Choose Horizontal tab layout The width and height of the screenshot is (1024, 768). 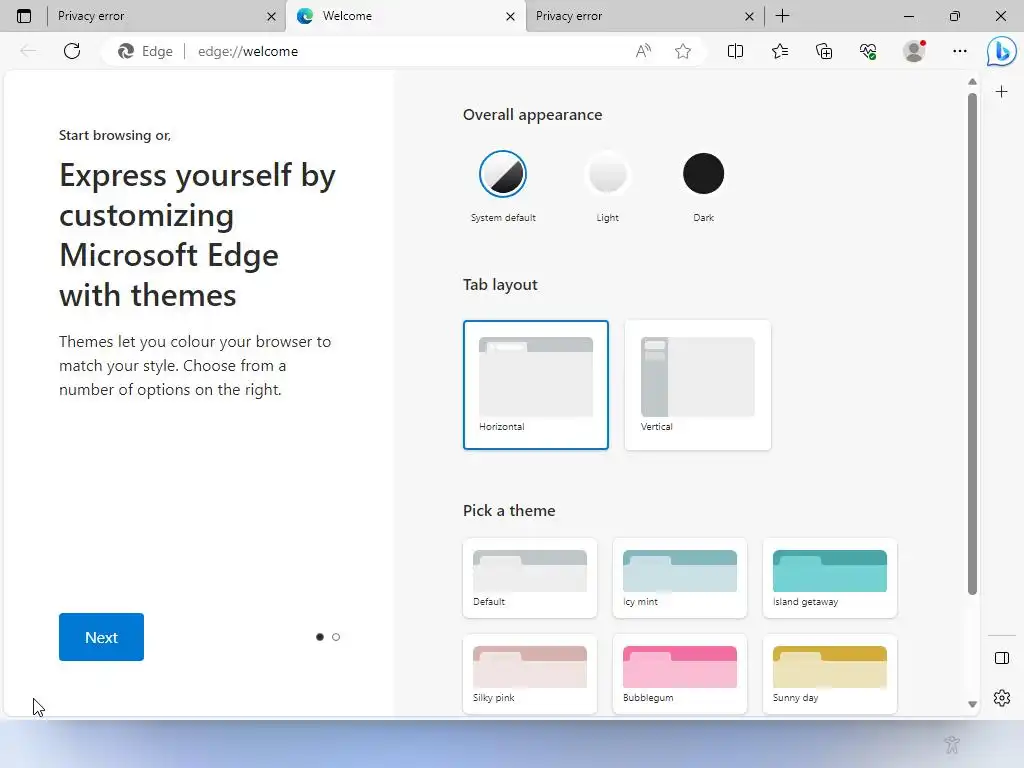click(536, 385)
